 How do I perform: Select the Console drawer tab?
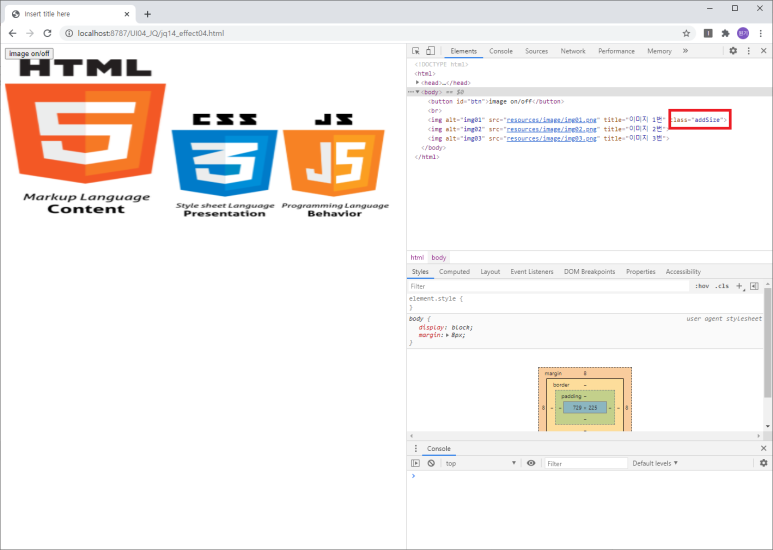click(438, 448)
